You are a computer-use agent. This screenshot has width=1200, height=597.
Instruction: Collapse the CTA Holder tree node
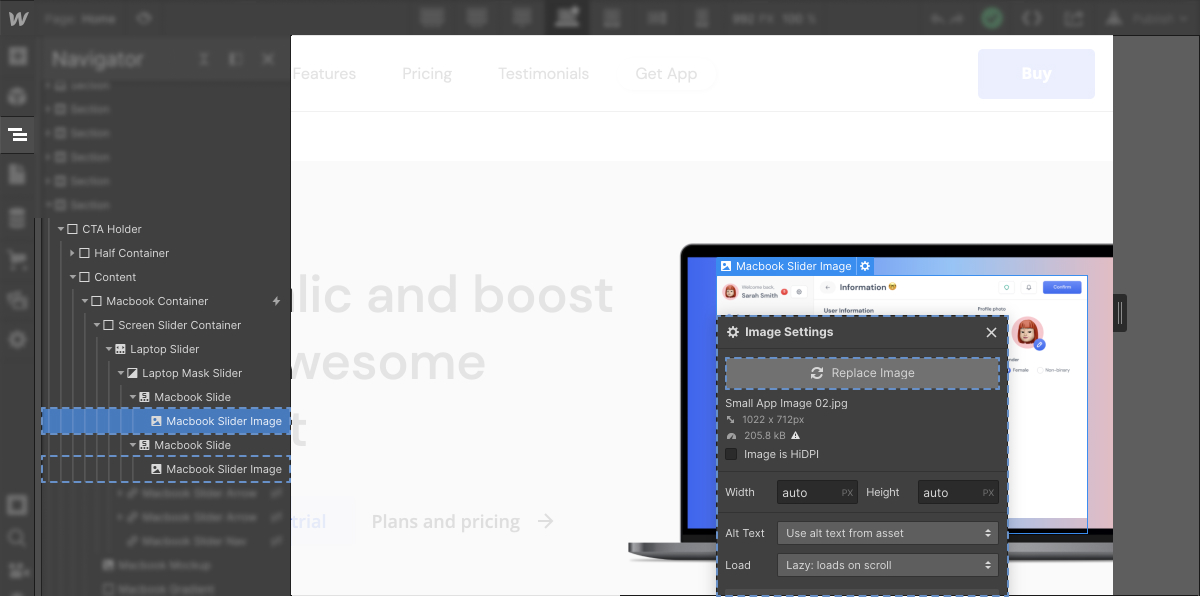click(x=61, y=229)
